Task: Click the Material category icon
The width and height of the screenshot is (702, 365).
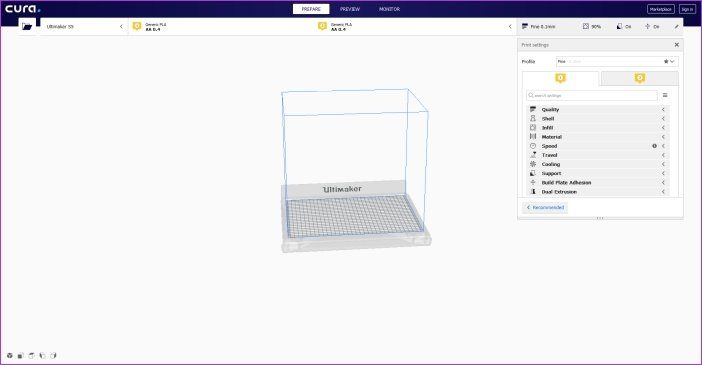Action: (533, 137)
